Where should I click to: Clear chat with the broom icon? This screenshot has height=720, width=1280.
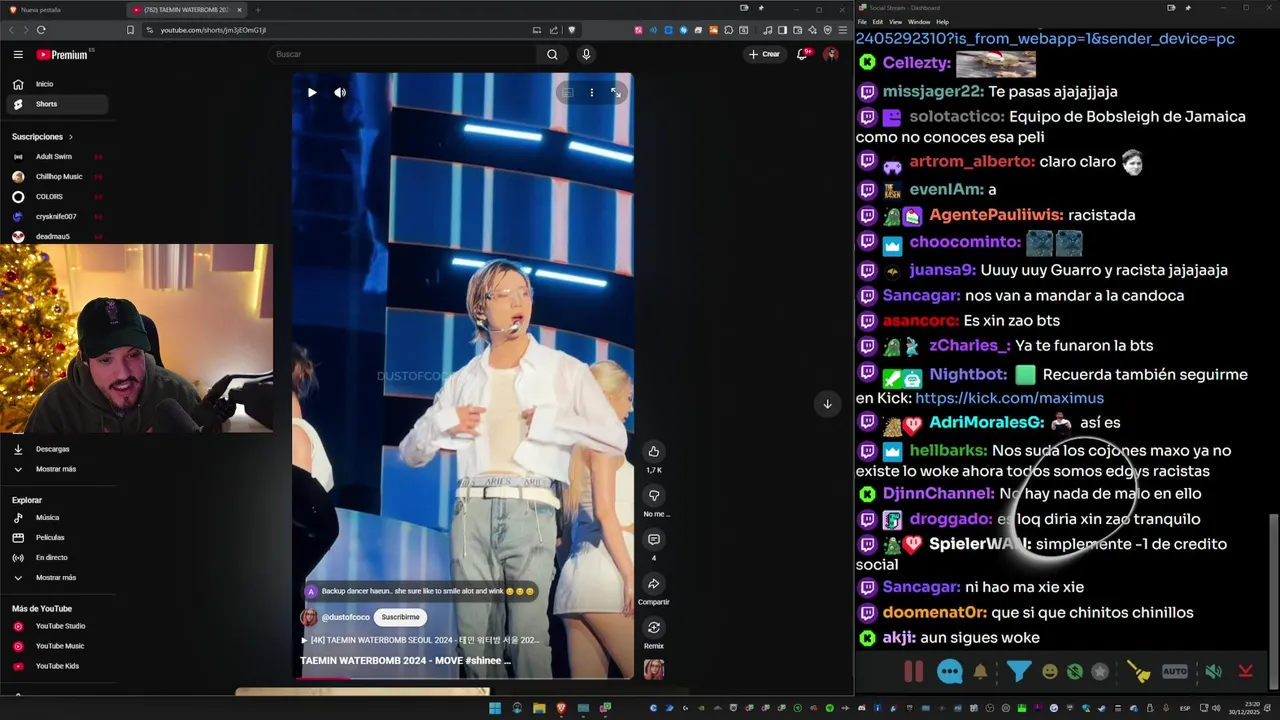point(1138,672)
